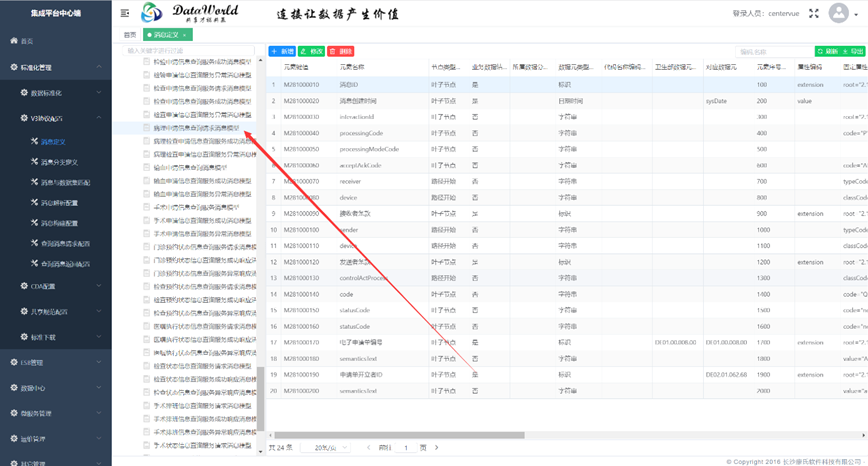Click the tool icon beside 消息与数据集匹配
Viewport: 868px width, 466px height.
[x=34, y=182]
